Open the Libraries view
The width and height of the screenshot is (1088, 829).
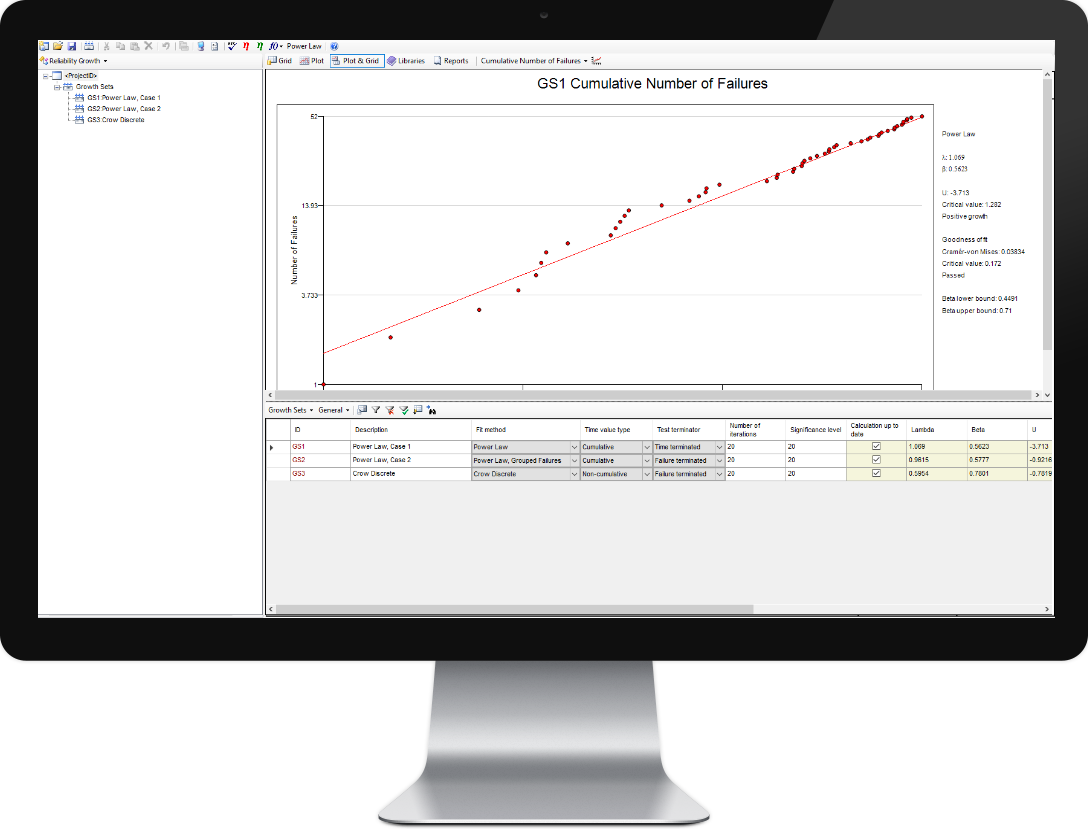coord(406,61)
